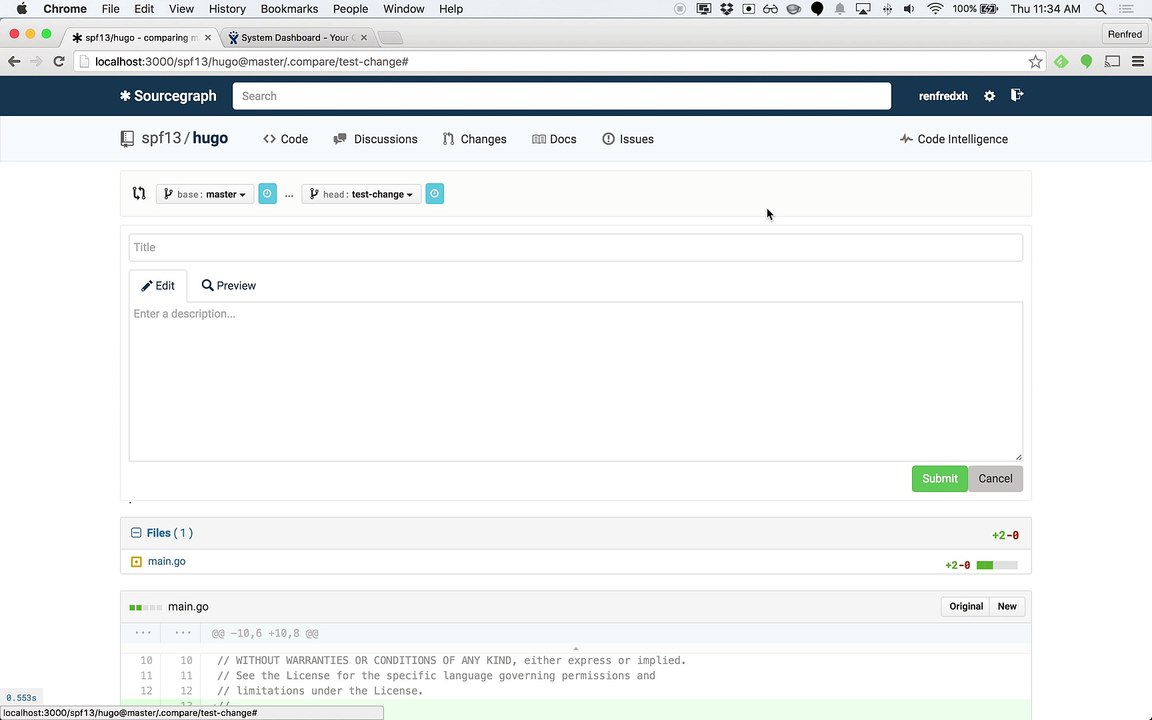Screen dimensions: 1152x720
Task: Open the Chrome View menu
Action: click(x=181, y=9)
